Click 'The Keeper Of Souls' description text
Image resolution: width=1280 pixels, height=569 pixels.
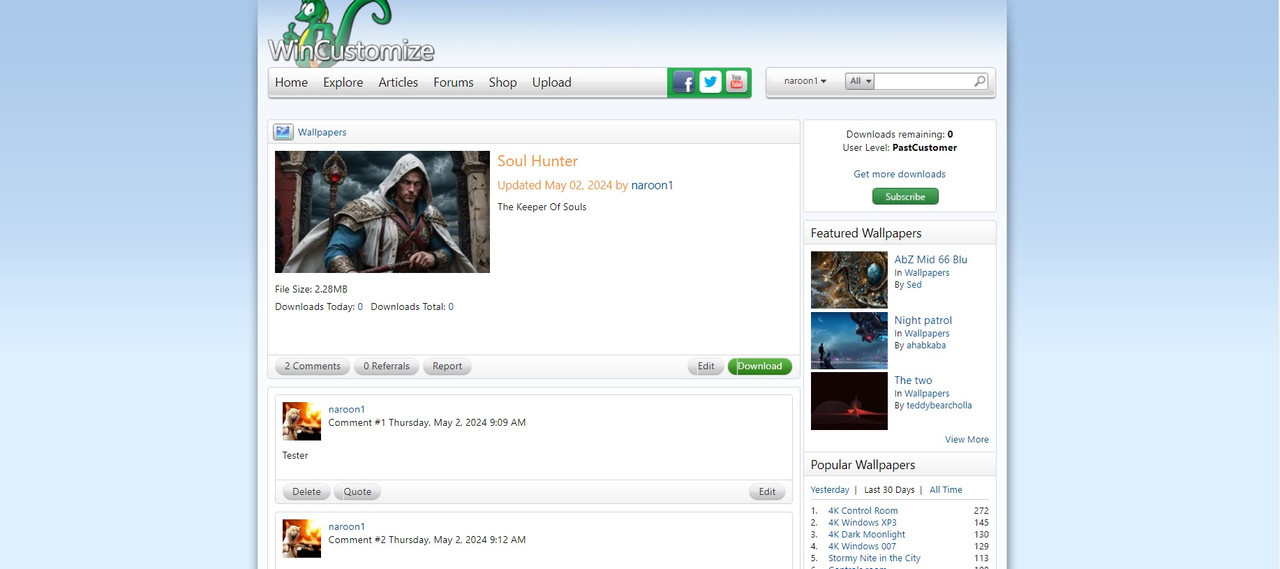542,207
